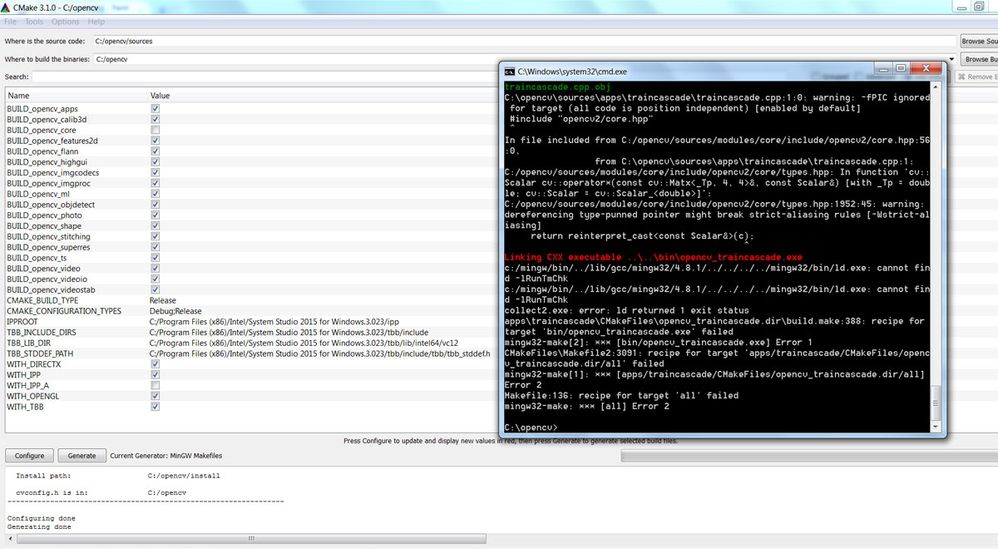Close the cmd.exe window
Screen dimensions: 998x549
coord(926,69)
